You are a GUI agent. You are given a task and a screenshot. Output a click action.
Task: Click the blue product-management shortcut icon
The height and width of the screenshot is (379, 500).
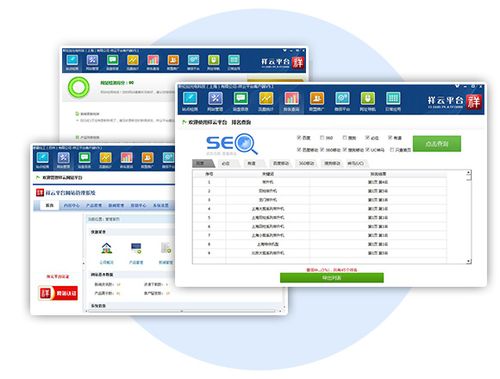[x=136, y=248]
